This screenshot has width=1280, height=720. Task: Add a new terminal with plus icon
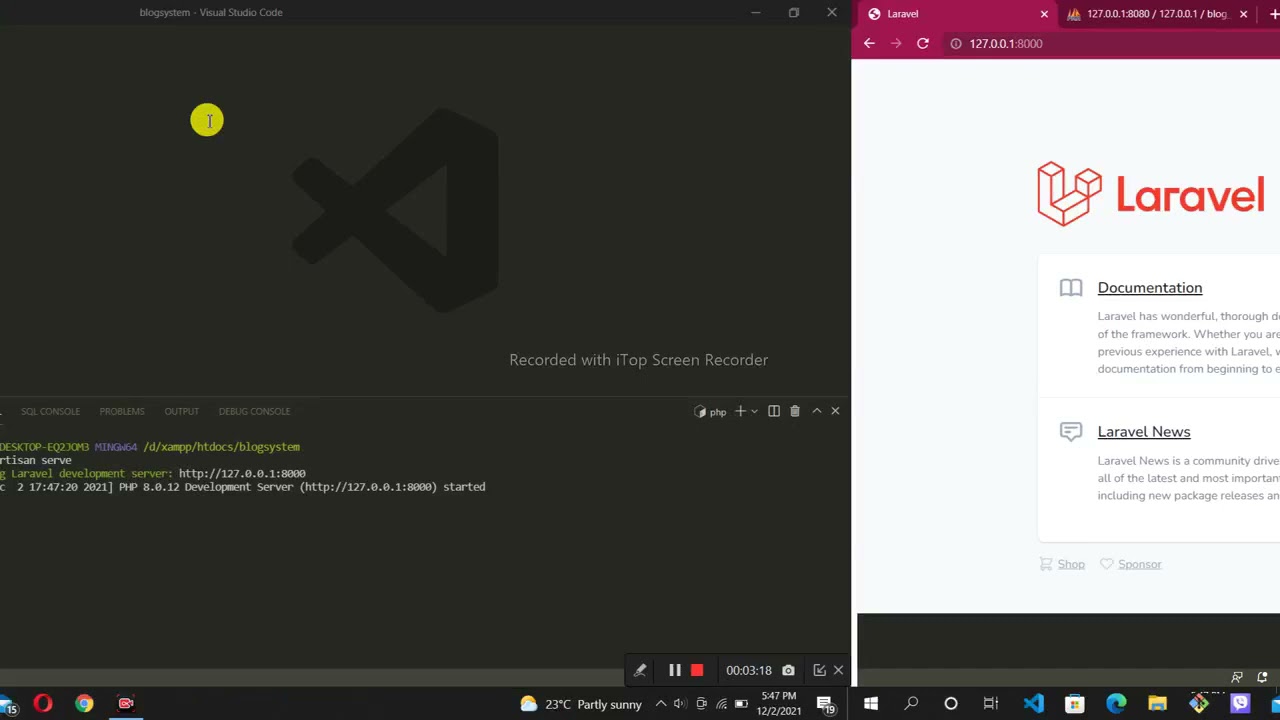pos(740,411)
